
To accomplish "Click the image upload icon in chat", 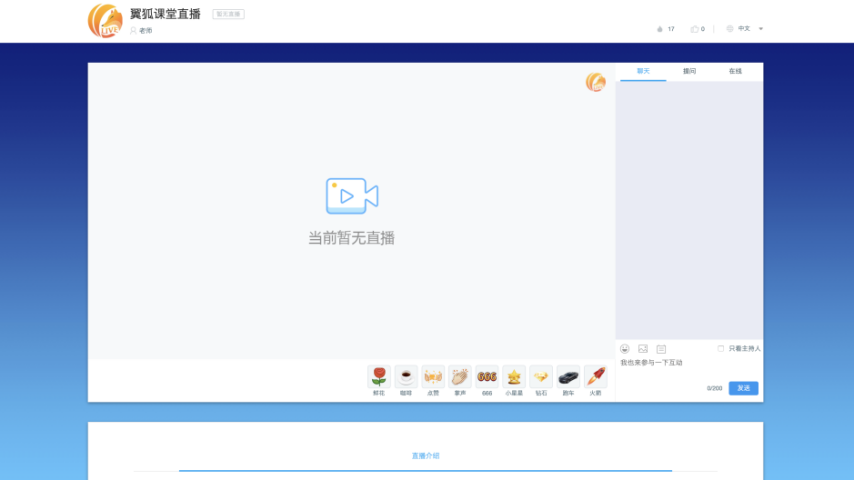I will [x=643, y=348].
